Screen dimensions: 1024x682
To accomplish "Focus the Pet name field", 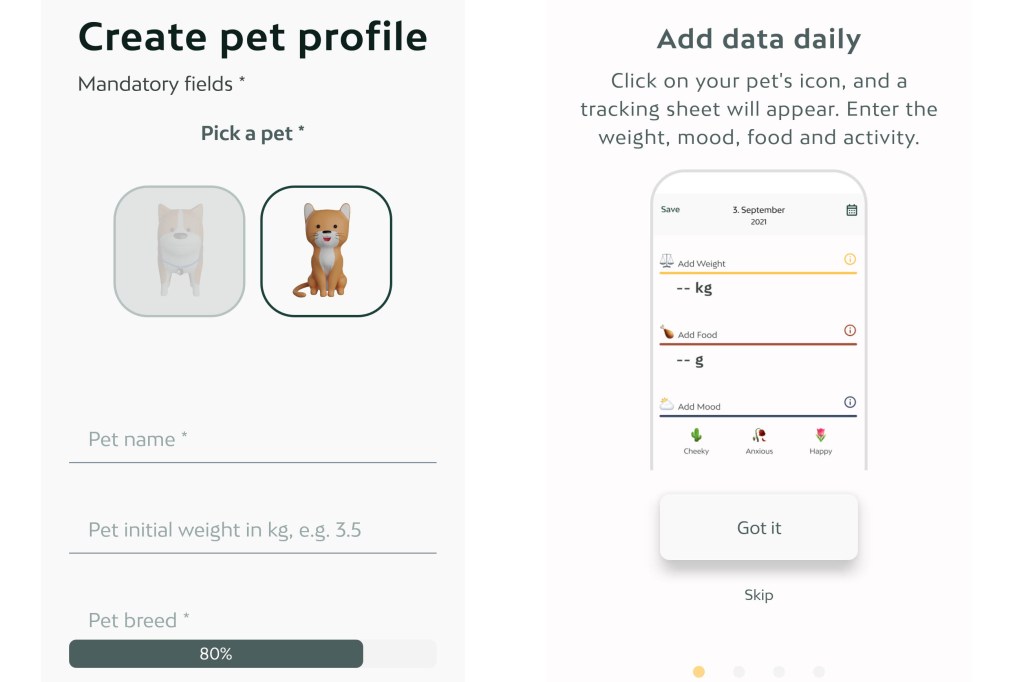I will click(x=253, y=440).
